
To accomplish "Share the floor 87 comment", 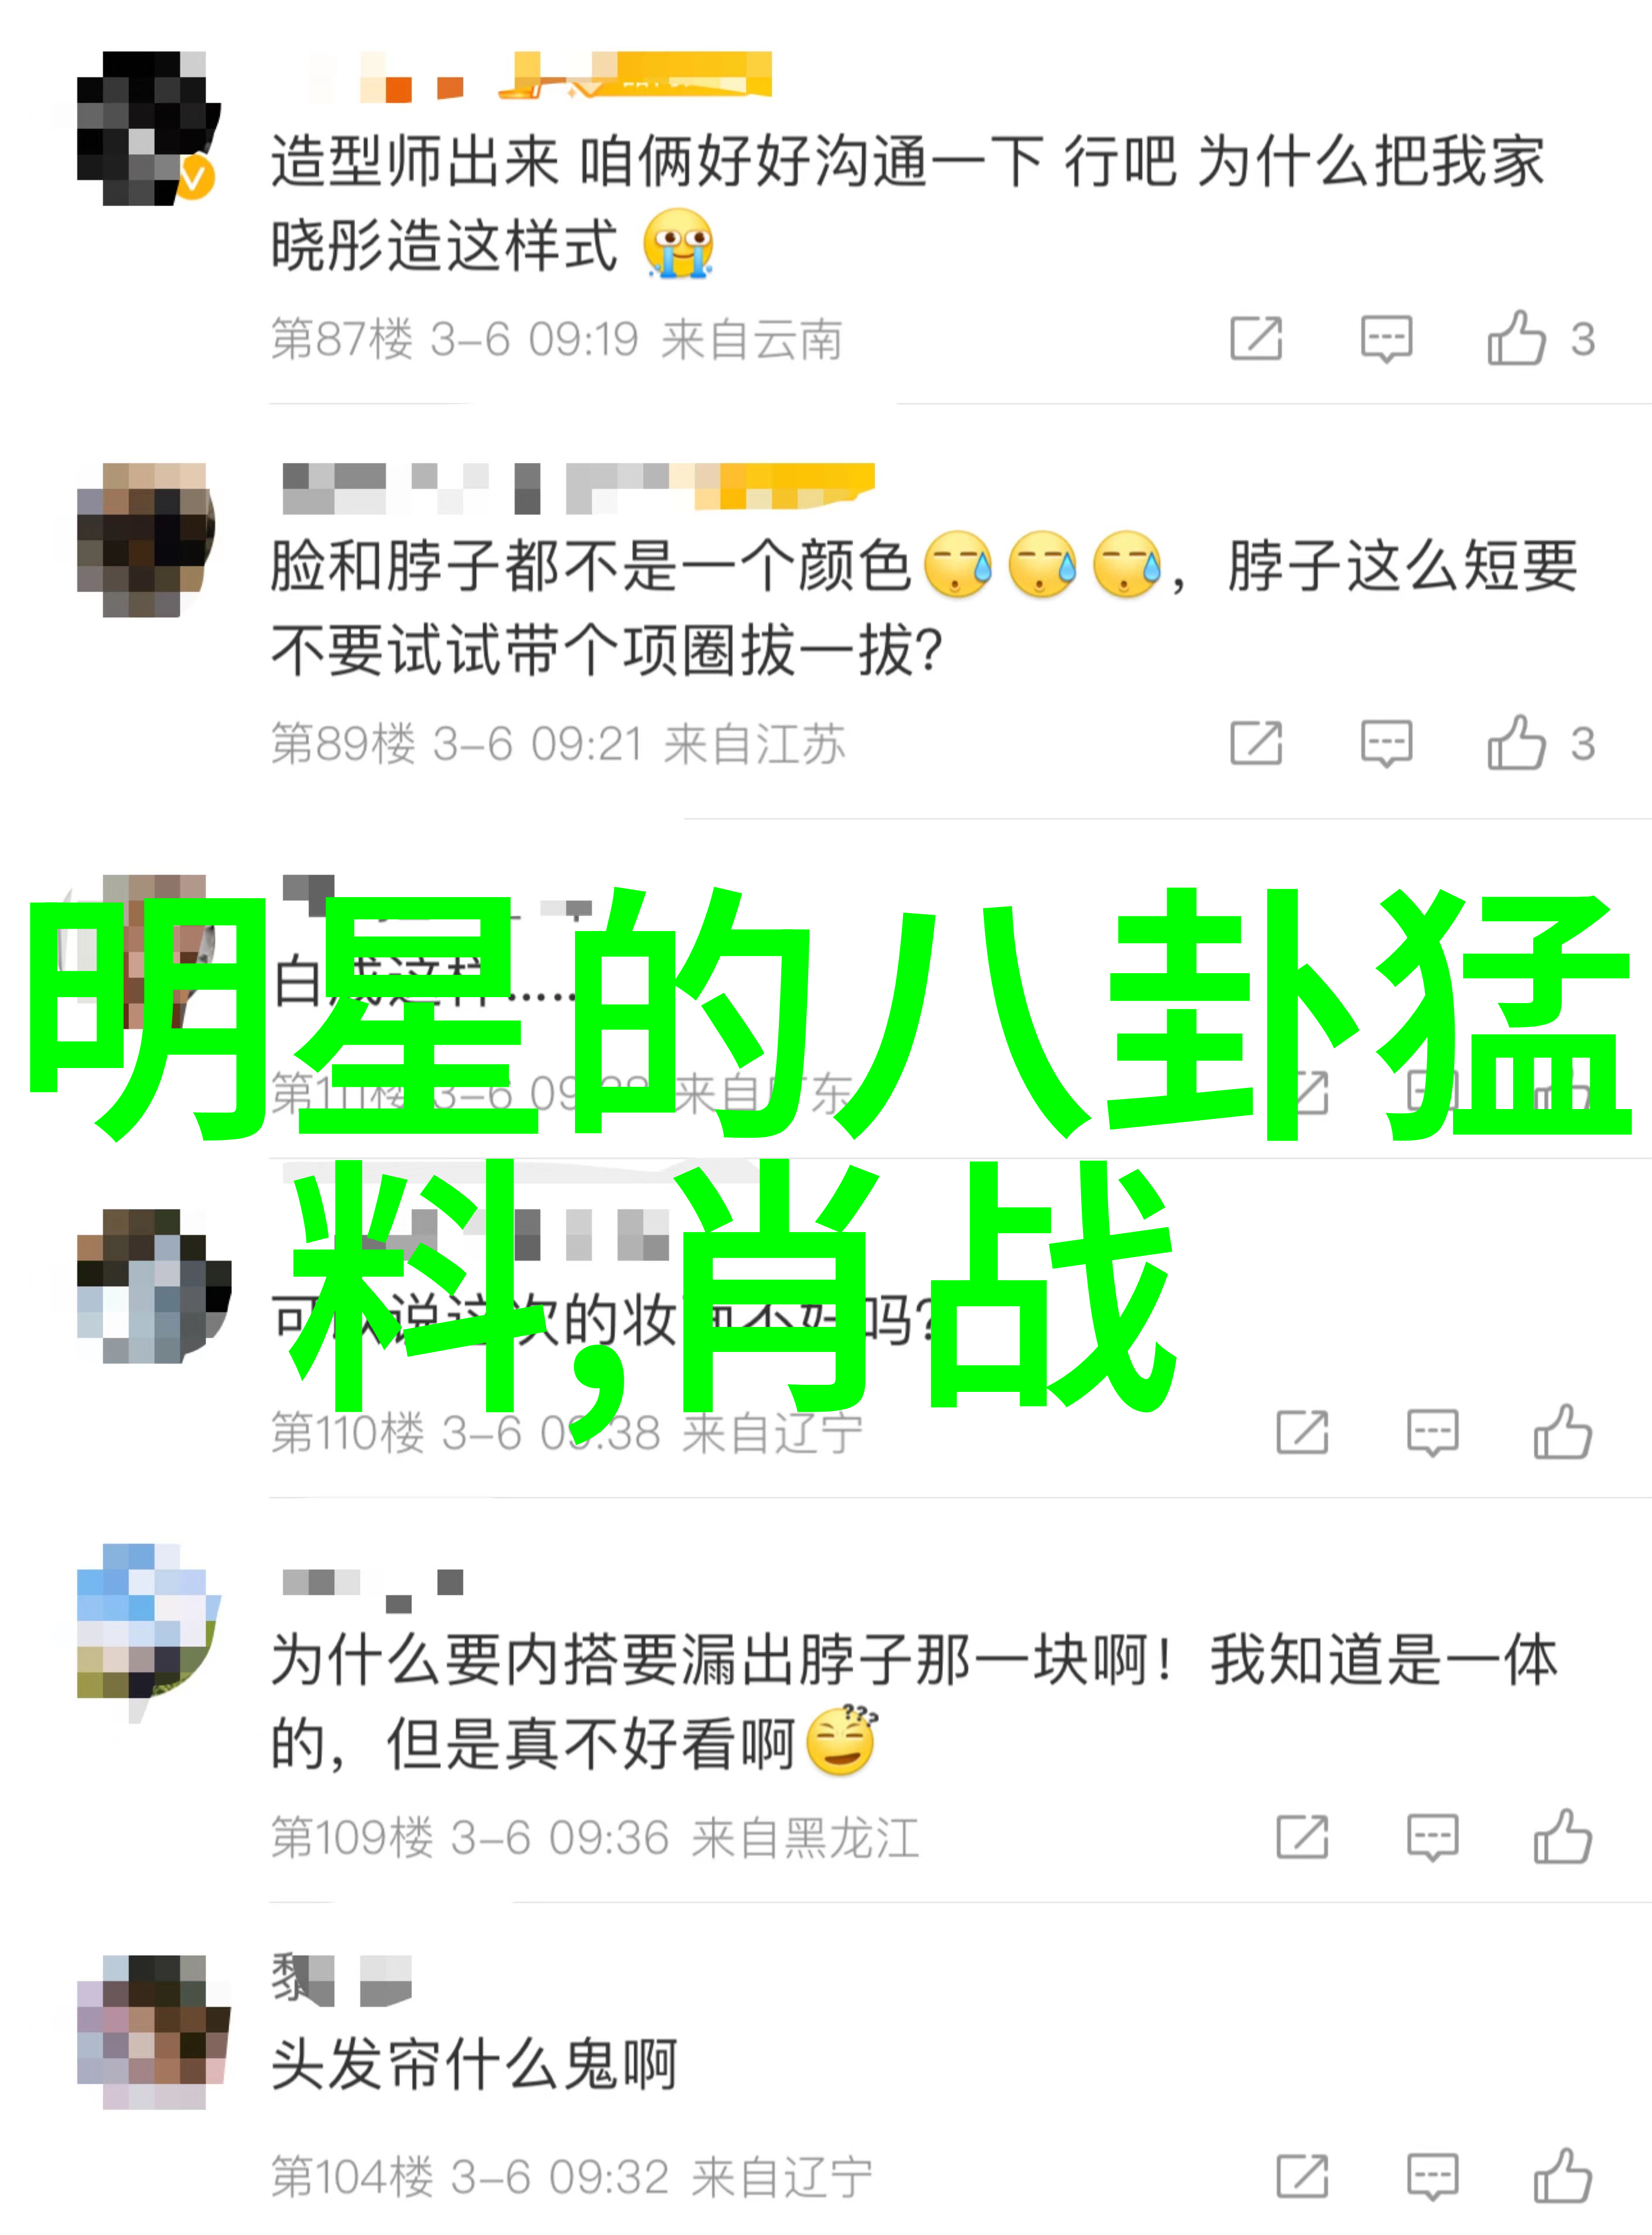I will 1256,338.
